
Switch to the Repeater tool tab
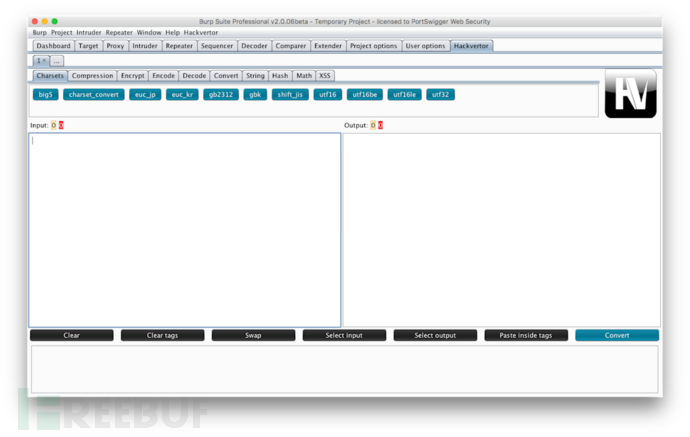coord(179,46)
